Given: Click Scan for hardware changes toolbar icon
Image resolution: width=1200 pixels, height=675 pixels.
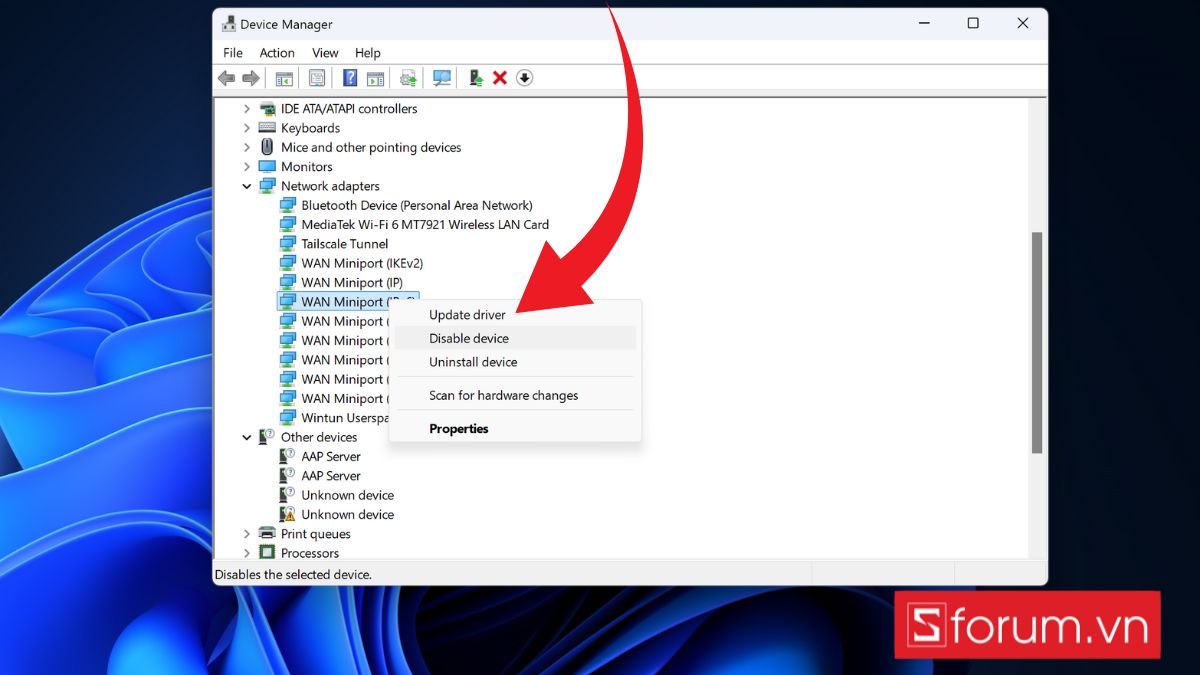Looking at the screenshot, I should (x=442, y=78).
